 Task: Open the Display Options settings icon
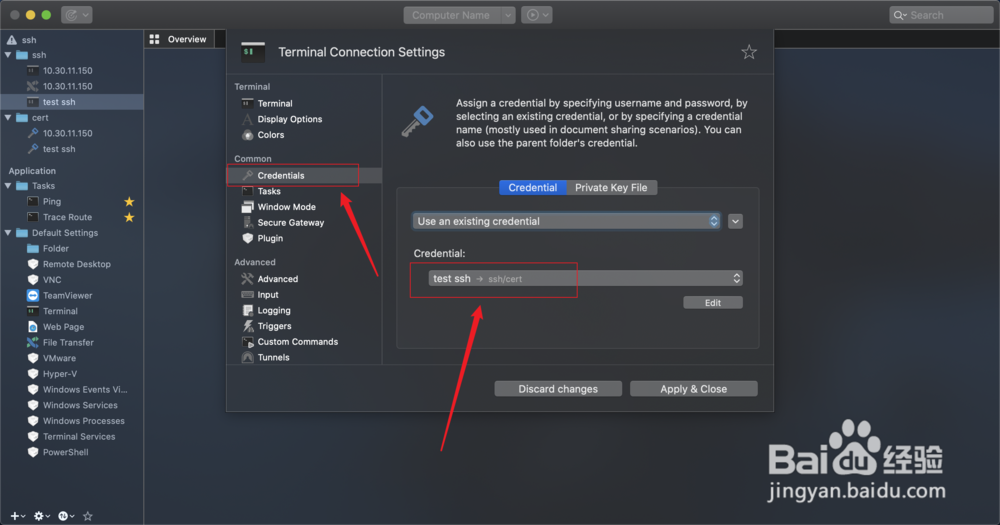click(247, 119)
